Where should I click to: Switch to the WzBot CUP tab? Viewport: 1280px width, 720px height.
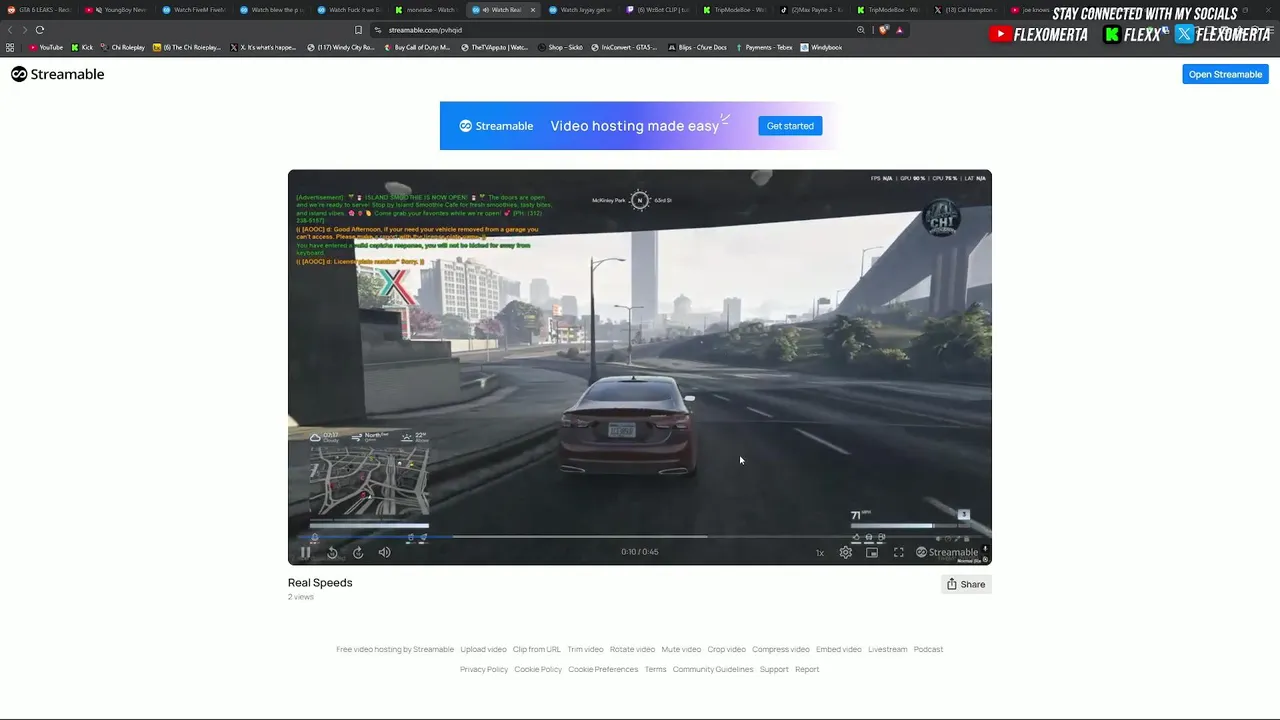click(x=658, y=10)
